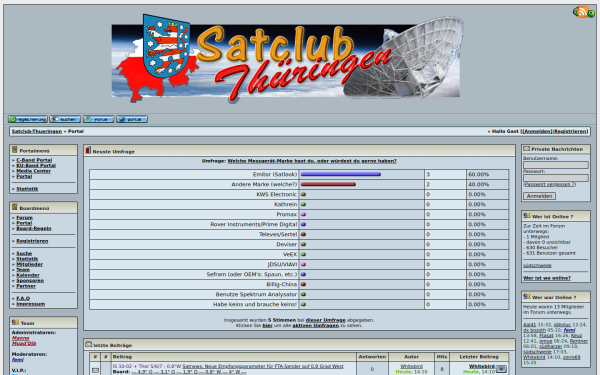
Task: Open 'Wer ist wo online?' link
Action: click(x=547, y=278)
